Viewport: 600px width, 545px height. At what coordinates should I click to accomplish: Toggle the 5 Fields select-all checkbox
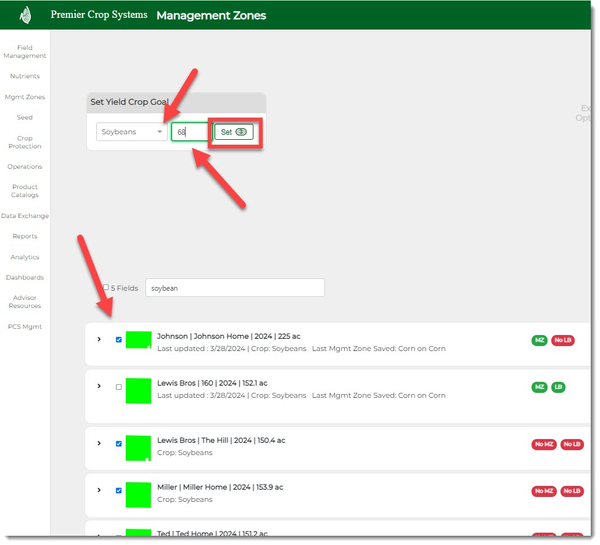tap(106, 288)
